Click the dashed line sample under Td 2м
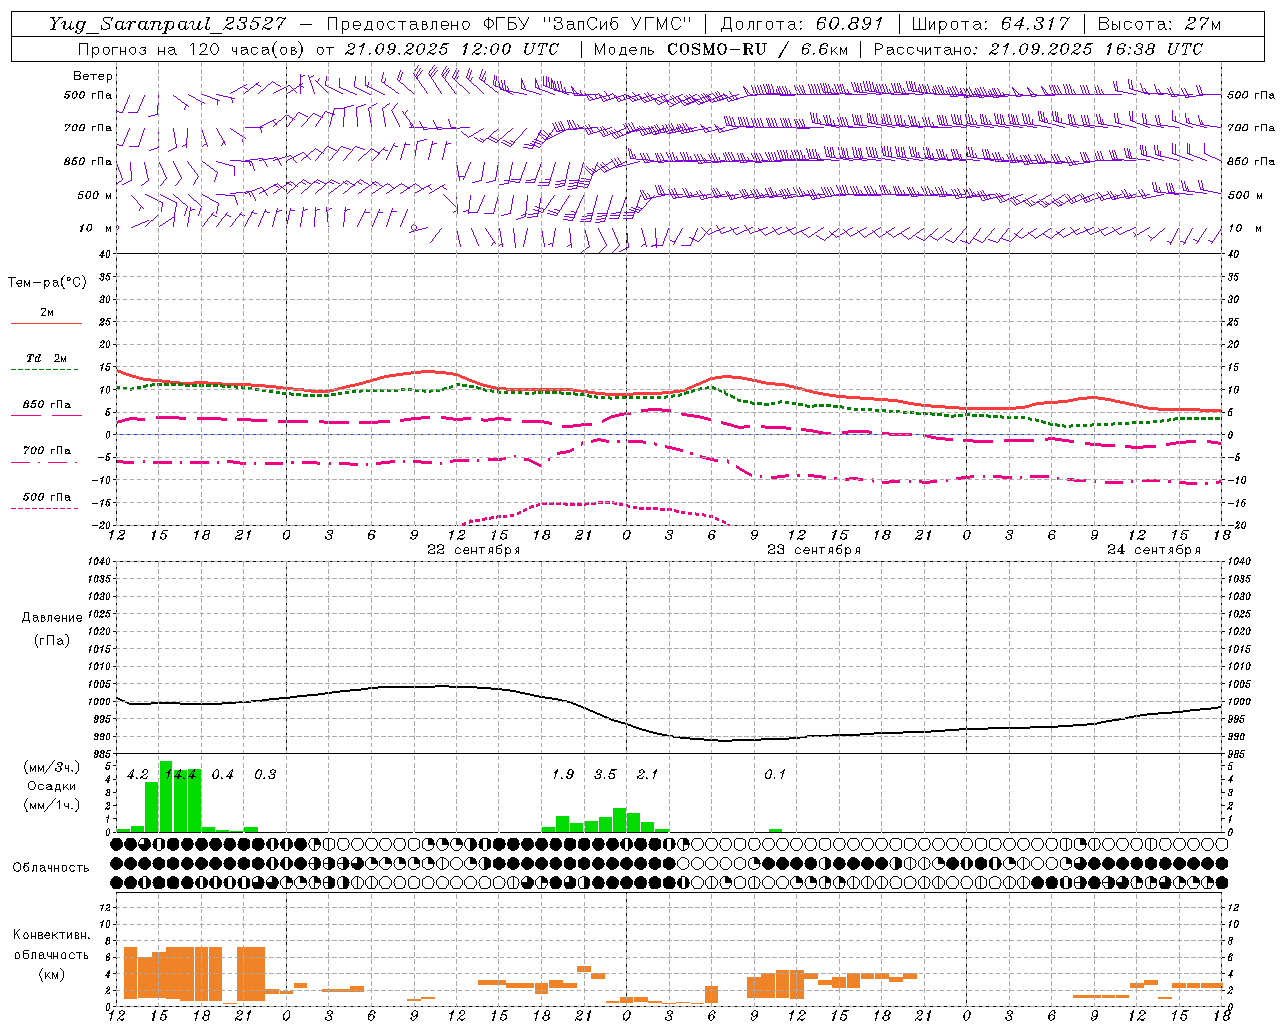The image size is (1280, 1024). click(45, 370)
